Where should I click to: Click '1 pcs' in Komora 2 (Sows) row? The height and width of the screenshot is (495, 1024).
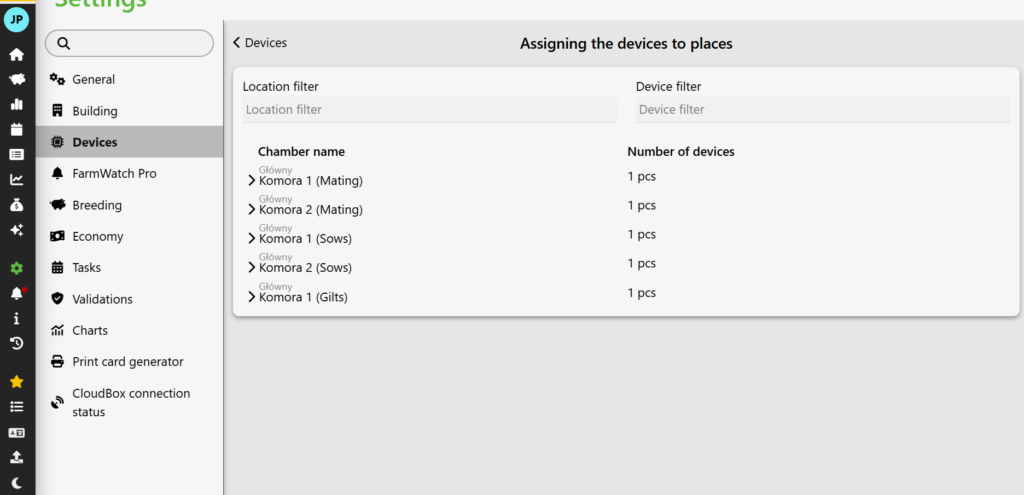click(641, 263)
